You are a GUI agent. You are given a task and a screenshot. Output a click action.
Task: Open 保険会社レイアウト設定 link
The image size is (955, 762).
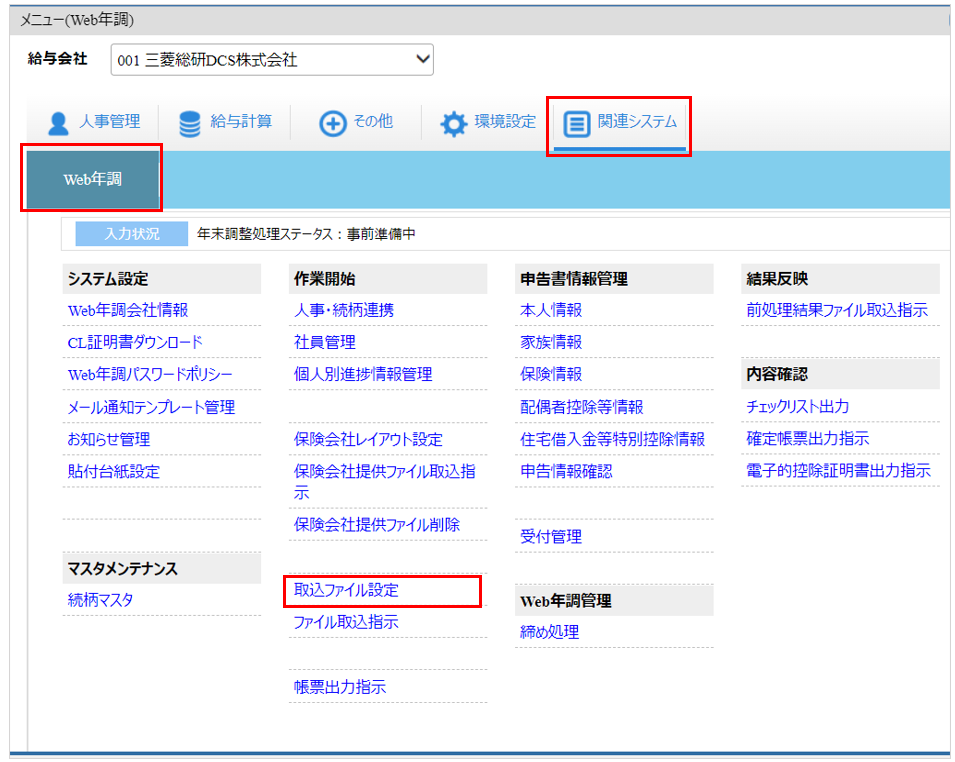tap(368, 439)
